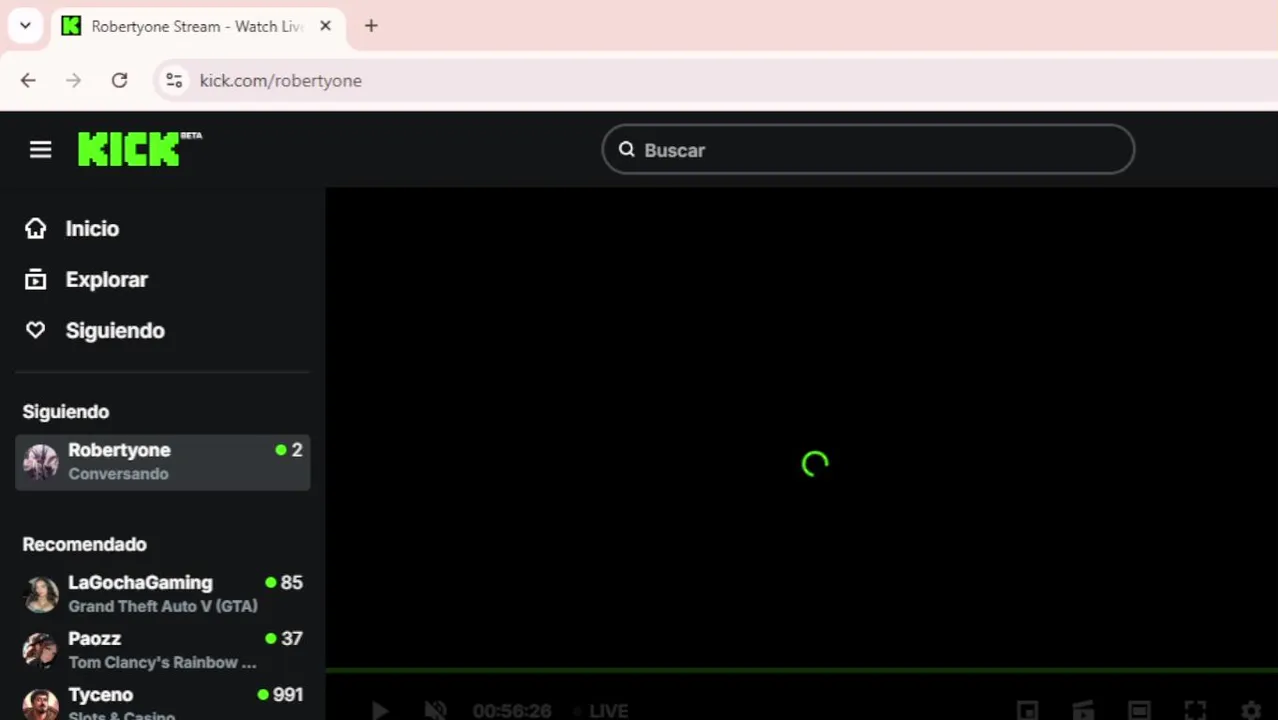
Task: Go back in browser history
Action: tap(28, 81)
